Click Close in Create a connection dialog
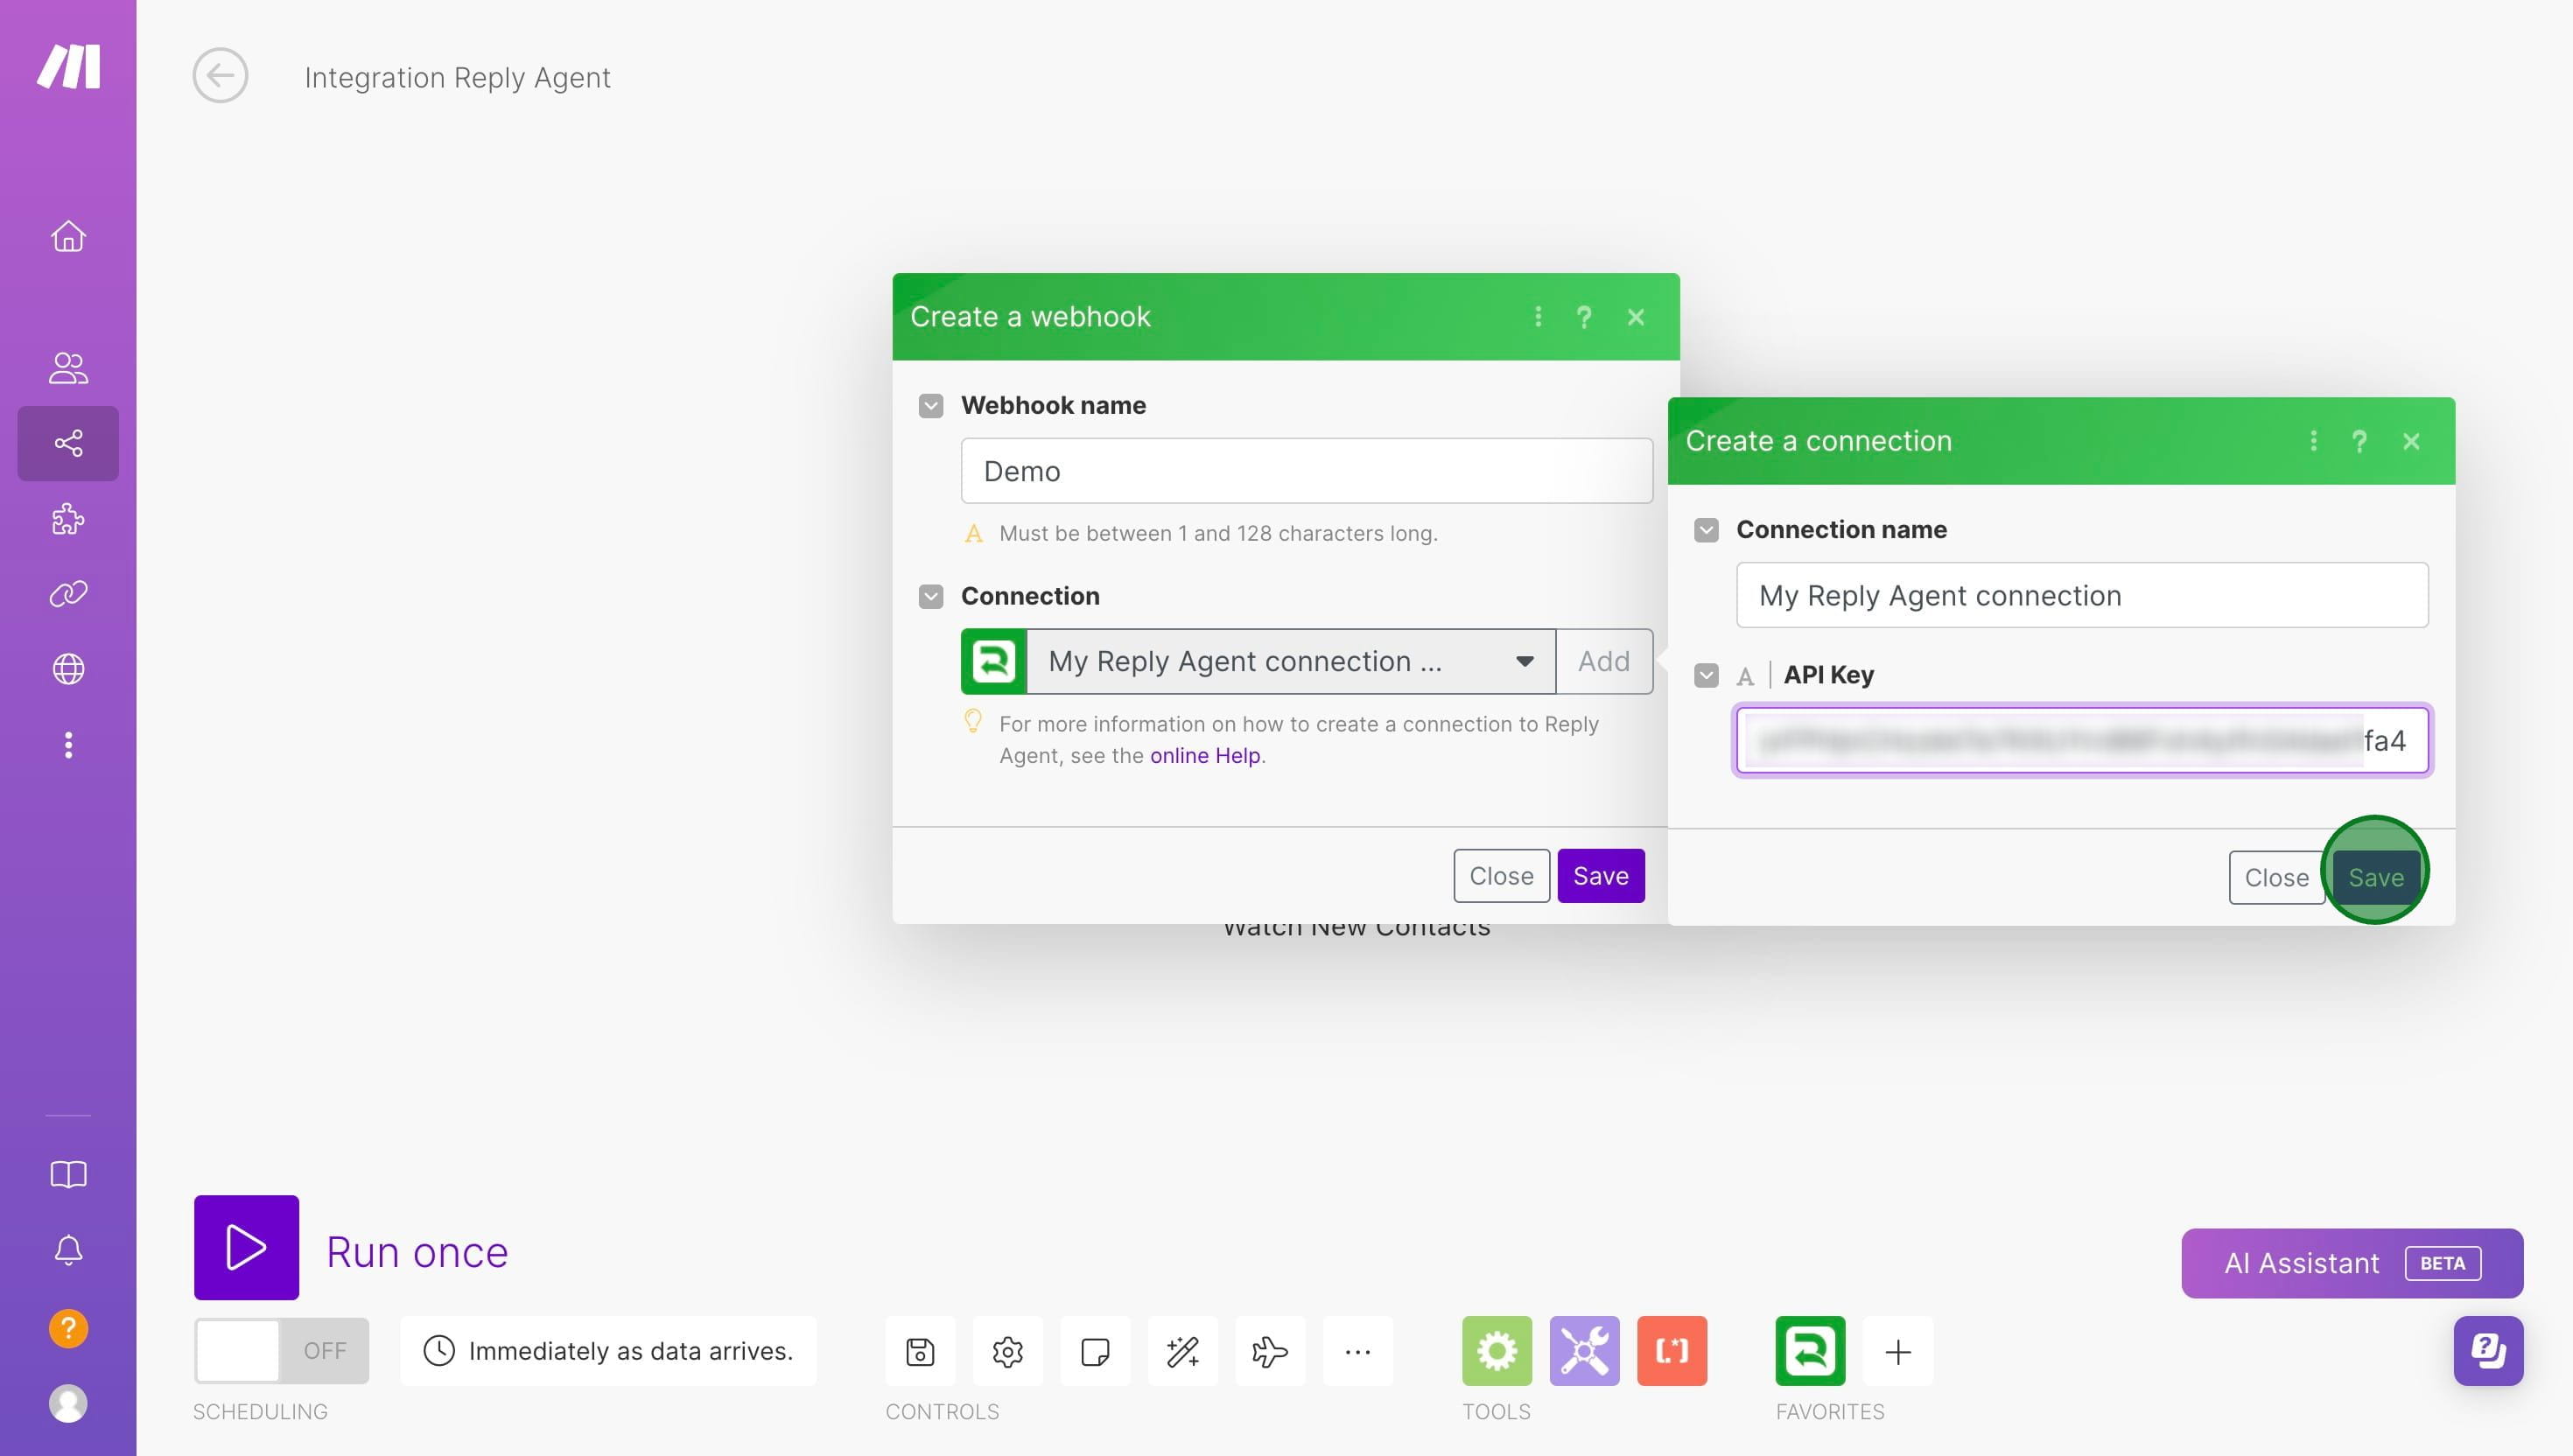This screenshot has width=2573, height=1456. pyautogui.click(x=2276, y=877)
